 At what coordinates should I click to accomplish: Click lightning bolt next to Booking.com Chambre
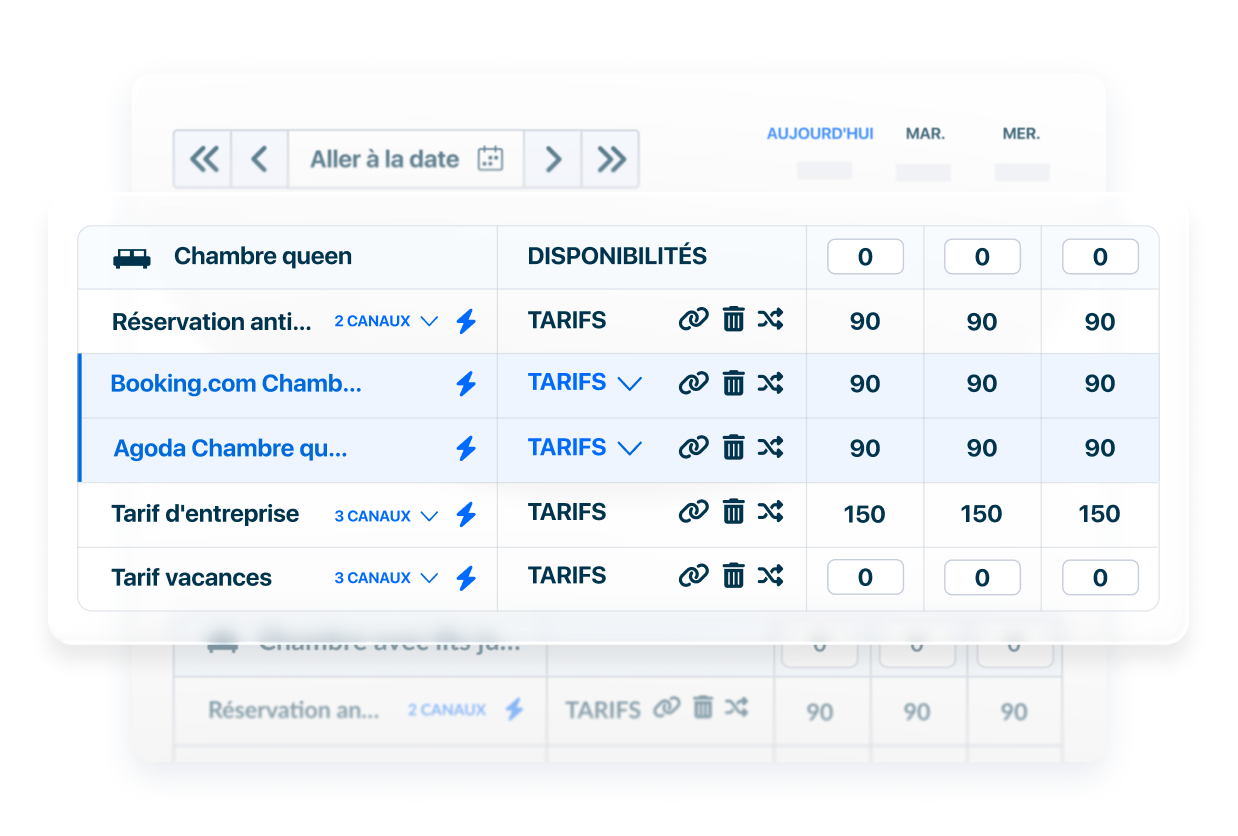[466, 384]
